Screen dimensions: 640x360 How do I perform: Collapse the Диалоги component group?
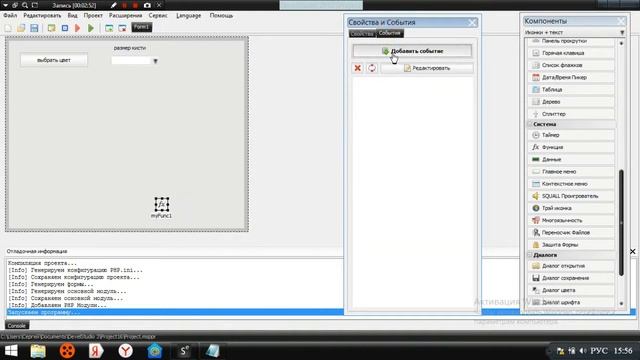coord(530,255)
